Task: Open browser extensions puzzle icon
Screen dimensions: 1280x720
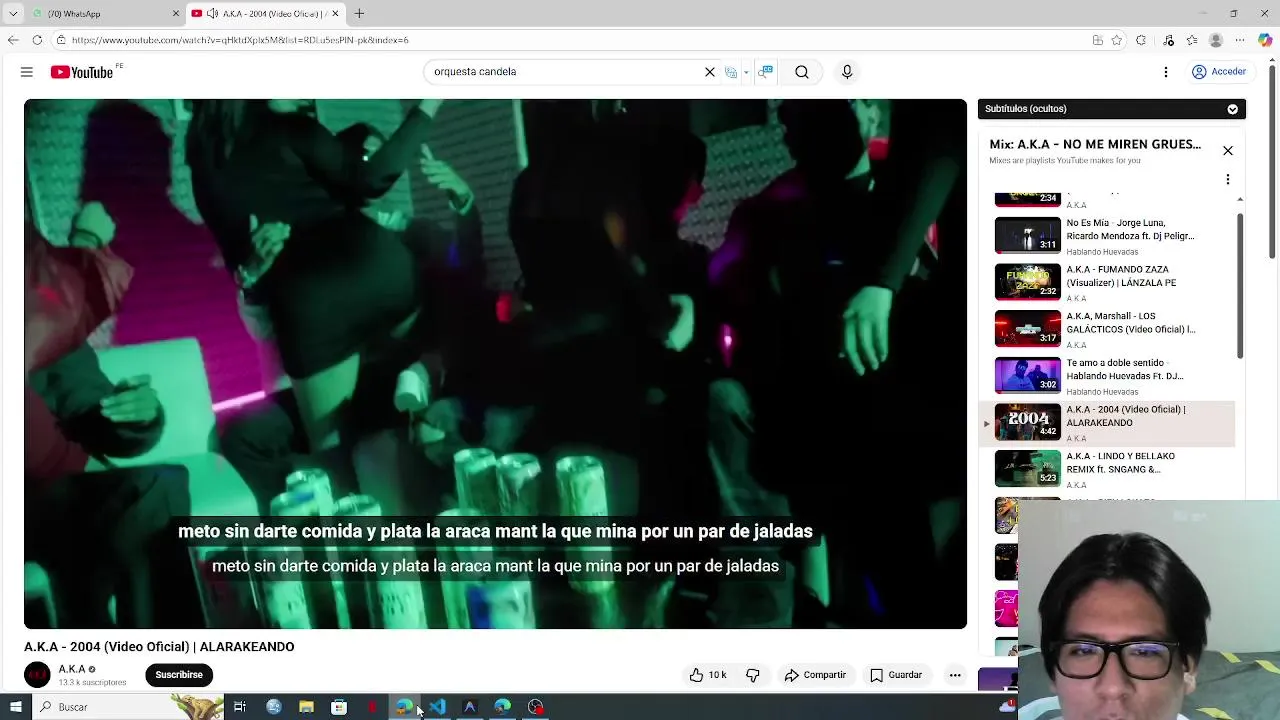Action: tap(1141, 40)
